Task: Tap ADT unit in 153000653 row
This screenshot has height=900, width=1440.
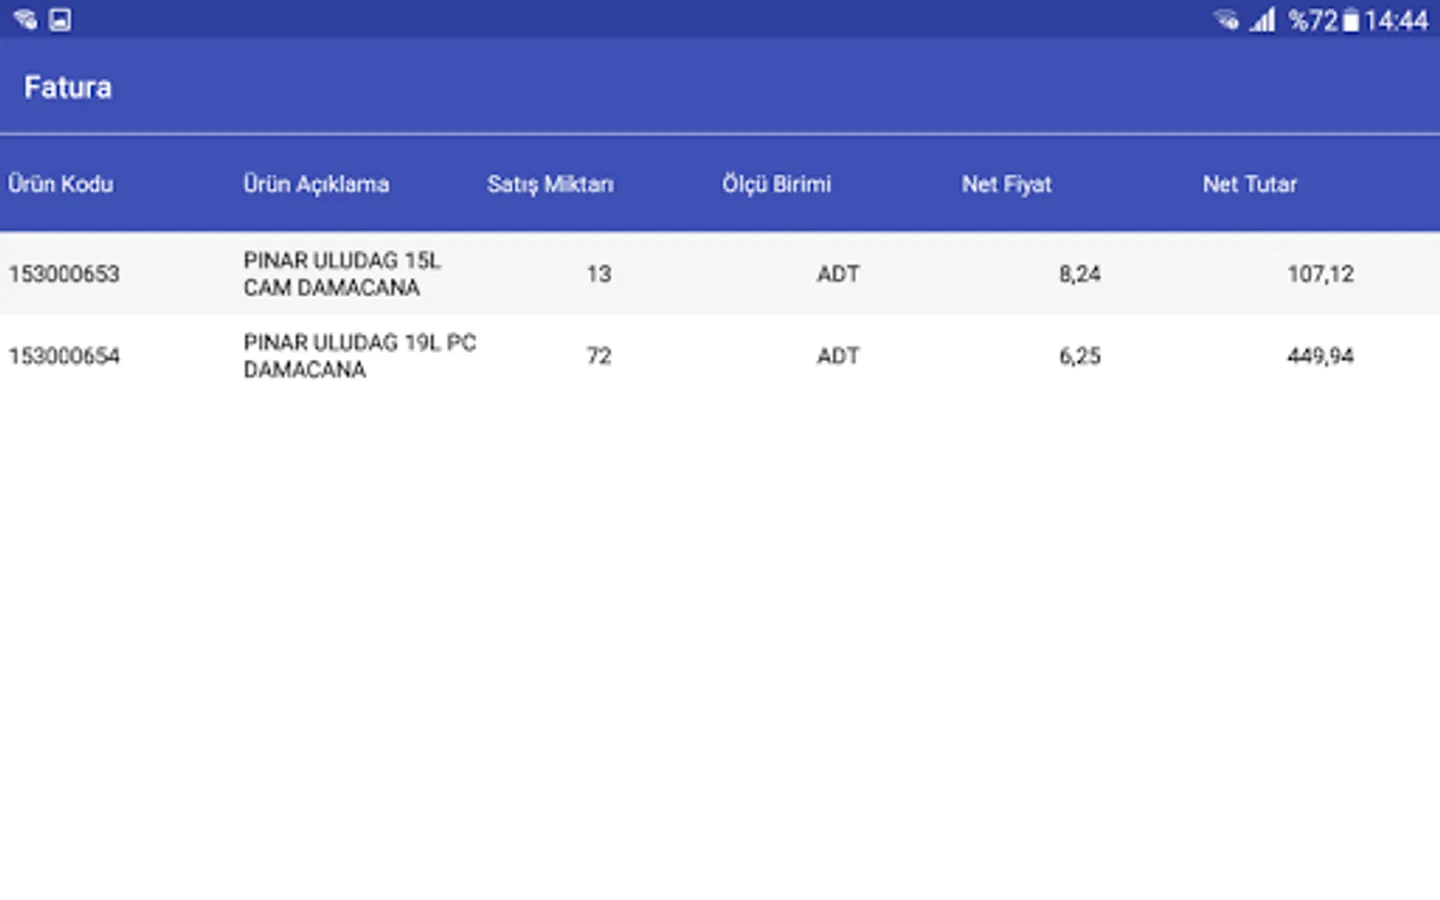Action: 838,274
